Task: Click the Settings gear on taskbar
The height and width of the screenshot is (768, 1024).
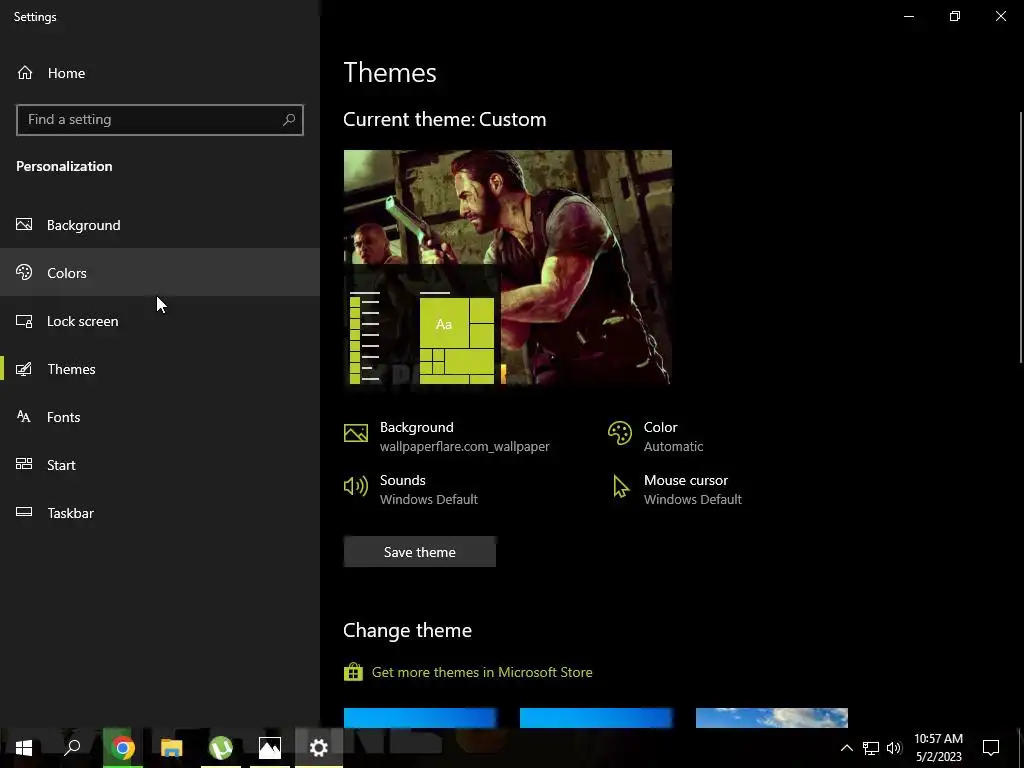Action: tap(319, 748)
